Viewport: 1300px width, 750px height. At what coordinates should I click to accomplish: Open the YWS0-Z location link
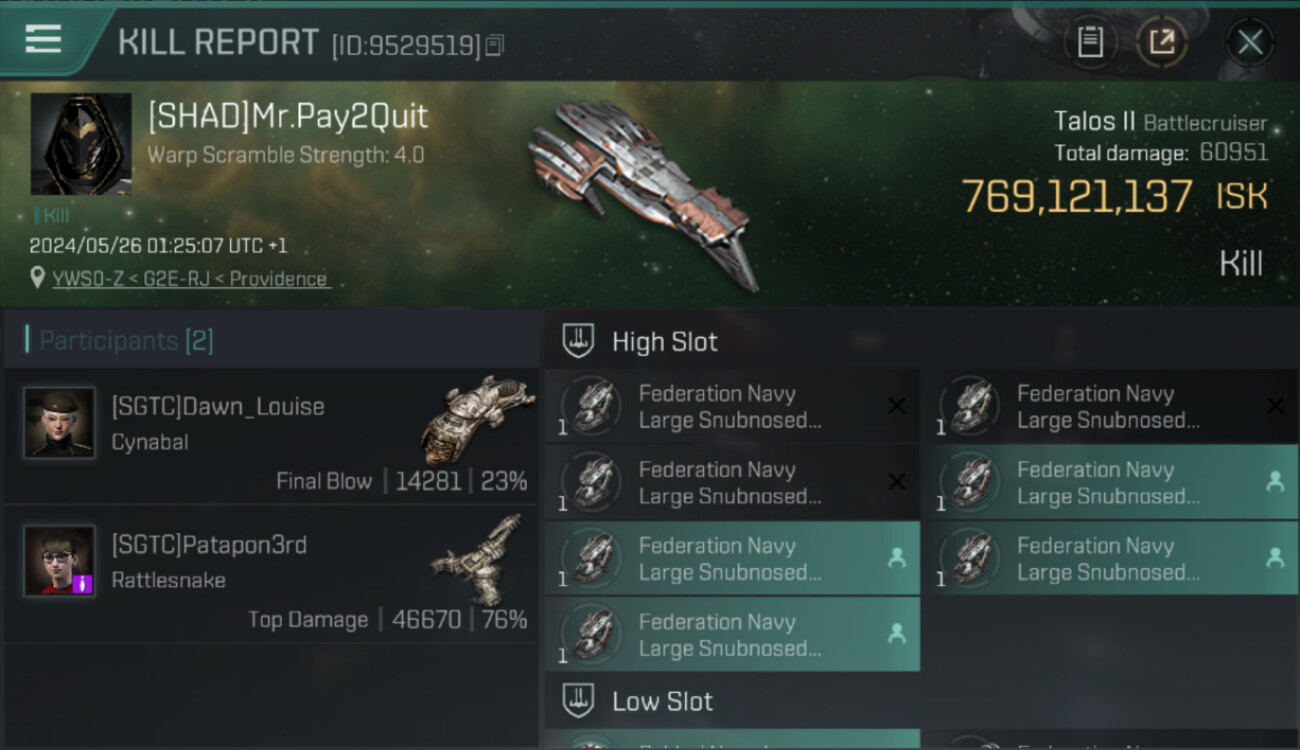pyautogui.click(x=189, y=279)
